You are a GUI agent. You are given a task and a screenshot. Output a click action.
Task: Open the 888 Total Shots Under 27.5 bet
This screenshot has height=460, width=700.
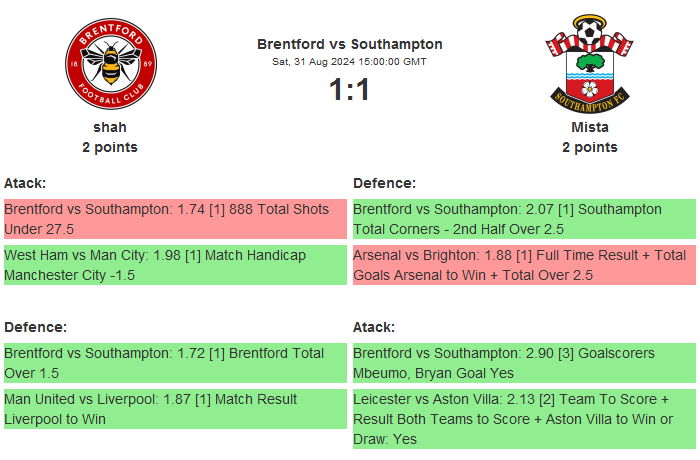click(x=175, y=219)
